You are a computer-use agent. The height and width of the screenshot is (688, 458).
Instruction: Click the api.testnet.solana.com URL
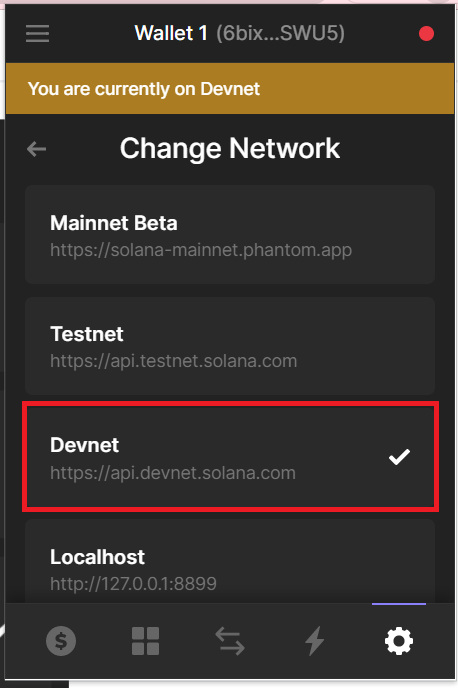coord(174,361)
